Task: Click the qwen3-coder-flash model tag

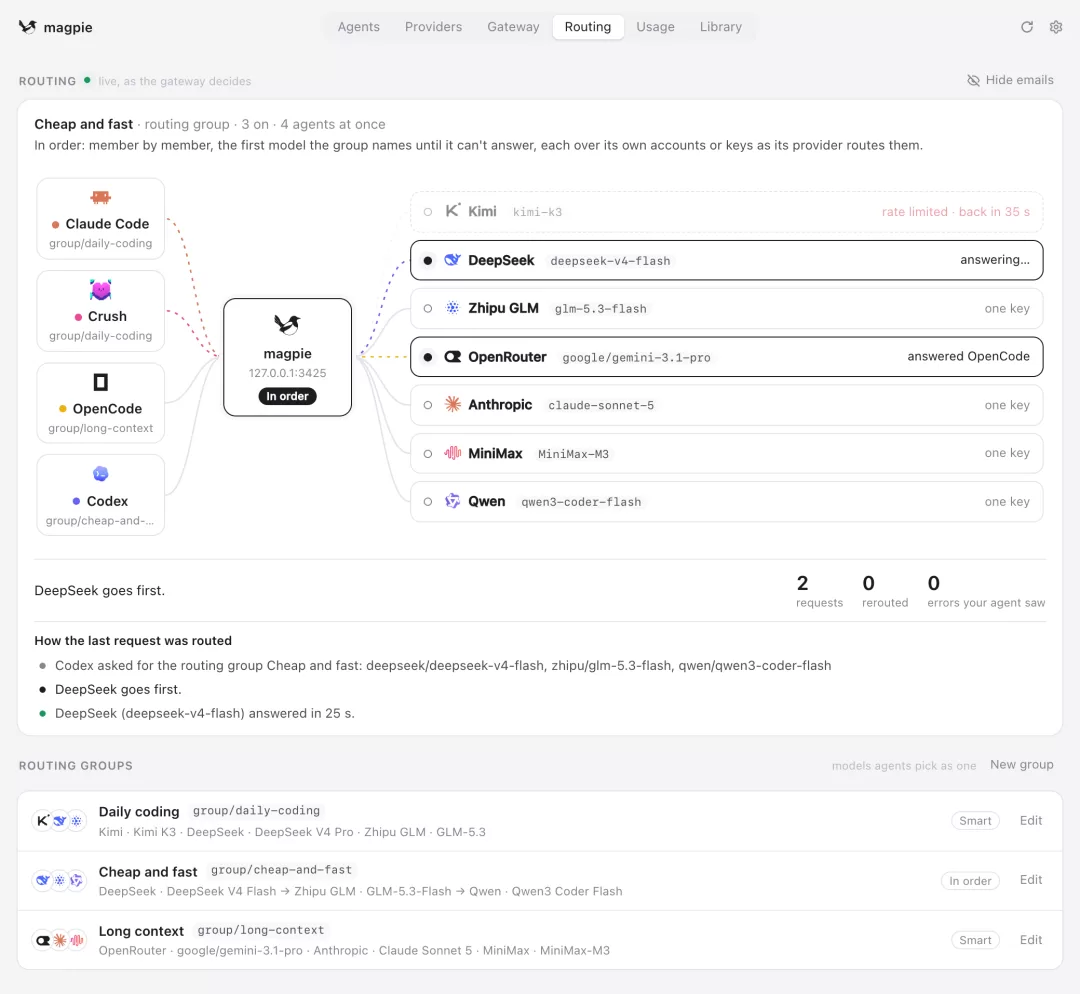Action: (x=581, y=502)
